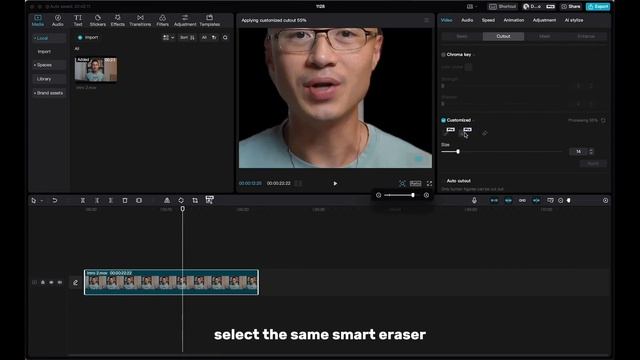Play the video preview
Screen dimensions: 640x360
pos(335,184)
